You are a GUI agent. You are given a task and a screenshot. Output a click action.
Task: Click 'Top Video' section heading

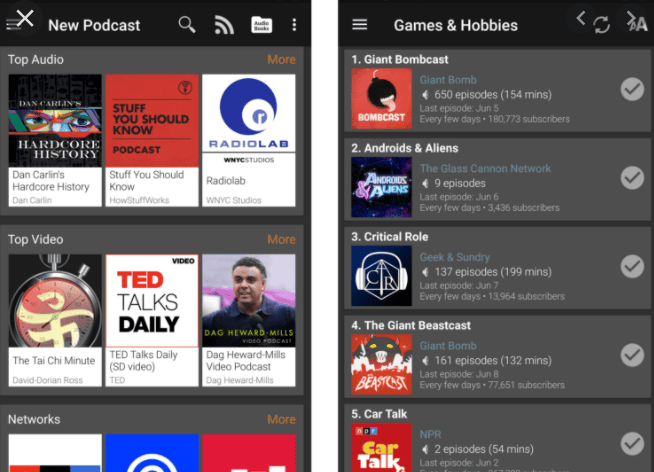[x=35, y=239]
